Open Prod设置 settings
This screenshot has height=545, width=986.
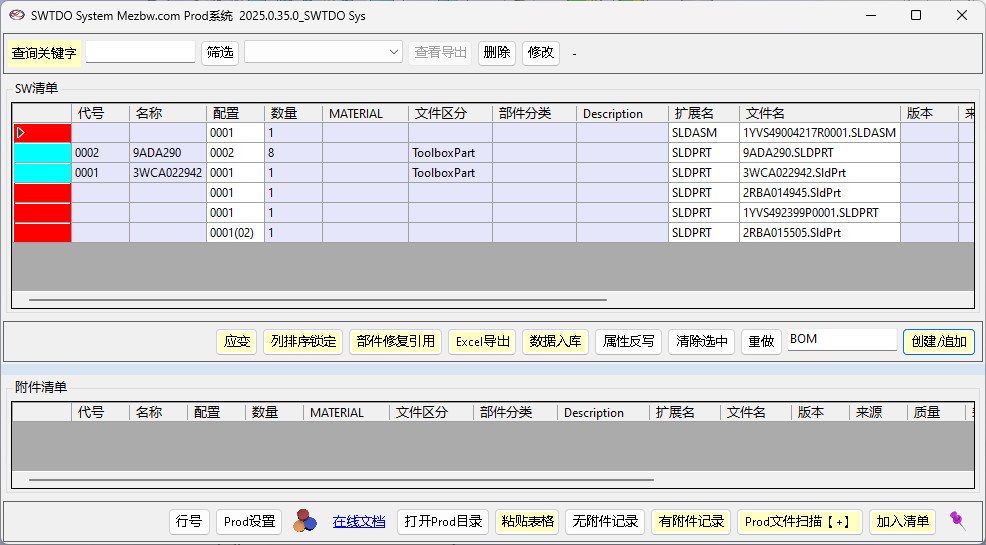[x=249, y=521]
